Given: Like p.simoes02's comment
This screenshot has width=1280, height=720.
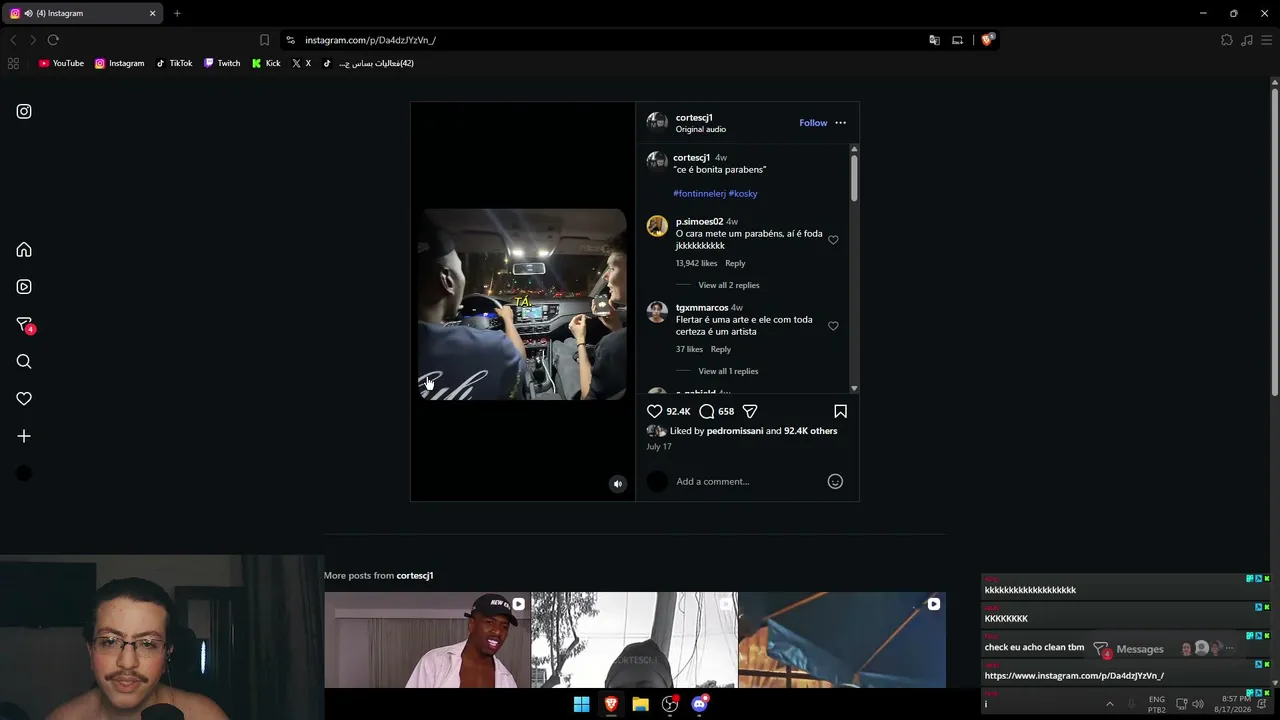Looking at the screenshot, I should click(x=833, y=240).
